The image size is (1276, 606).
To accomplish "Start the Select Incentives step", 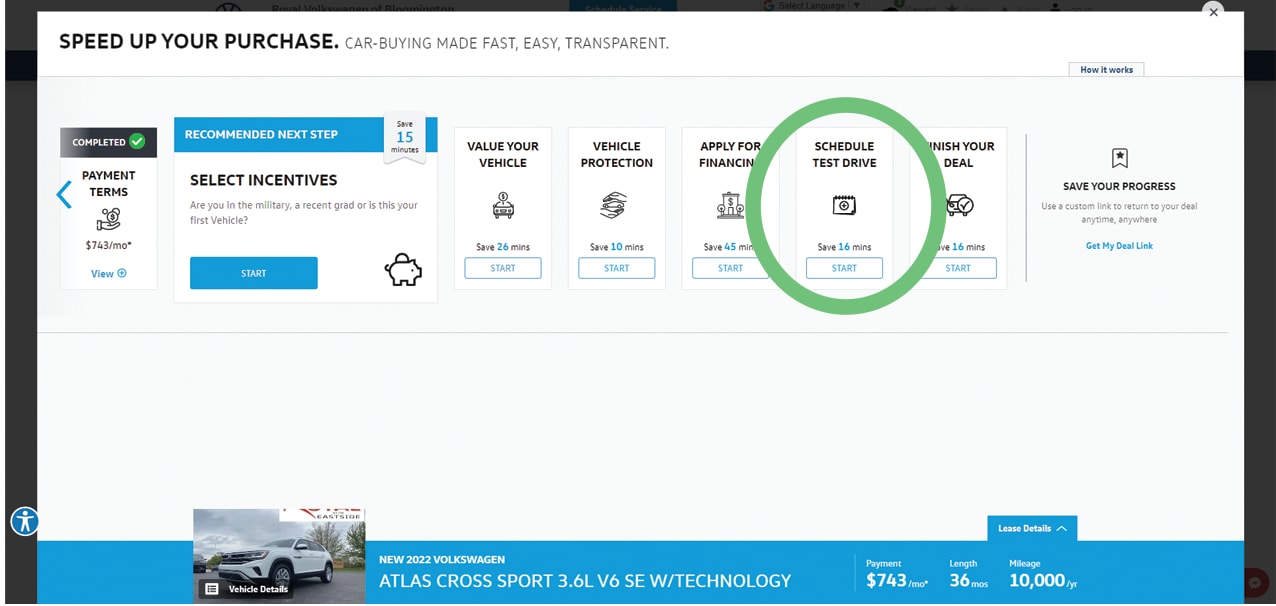I will 254,273.
